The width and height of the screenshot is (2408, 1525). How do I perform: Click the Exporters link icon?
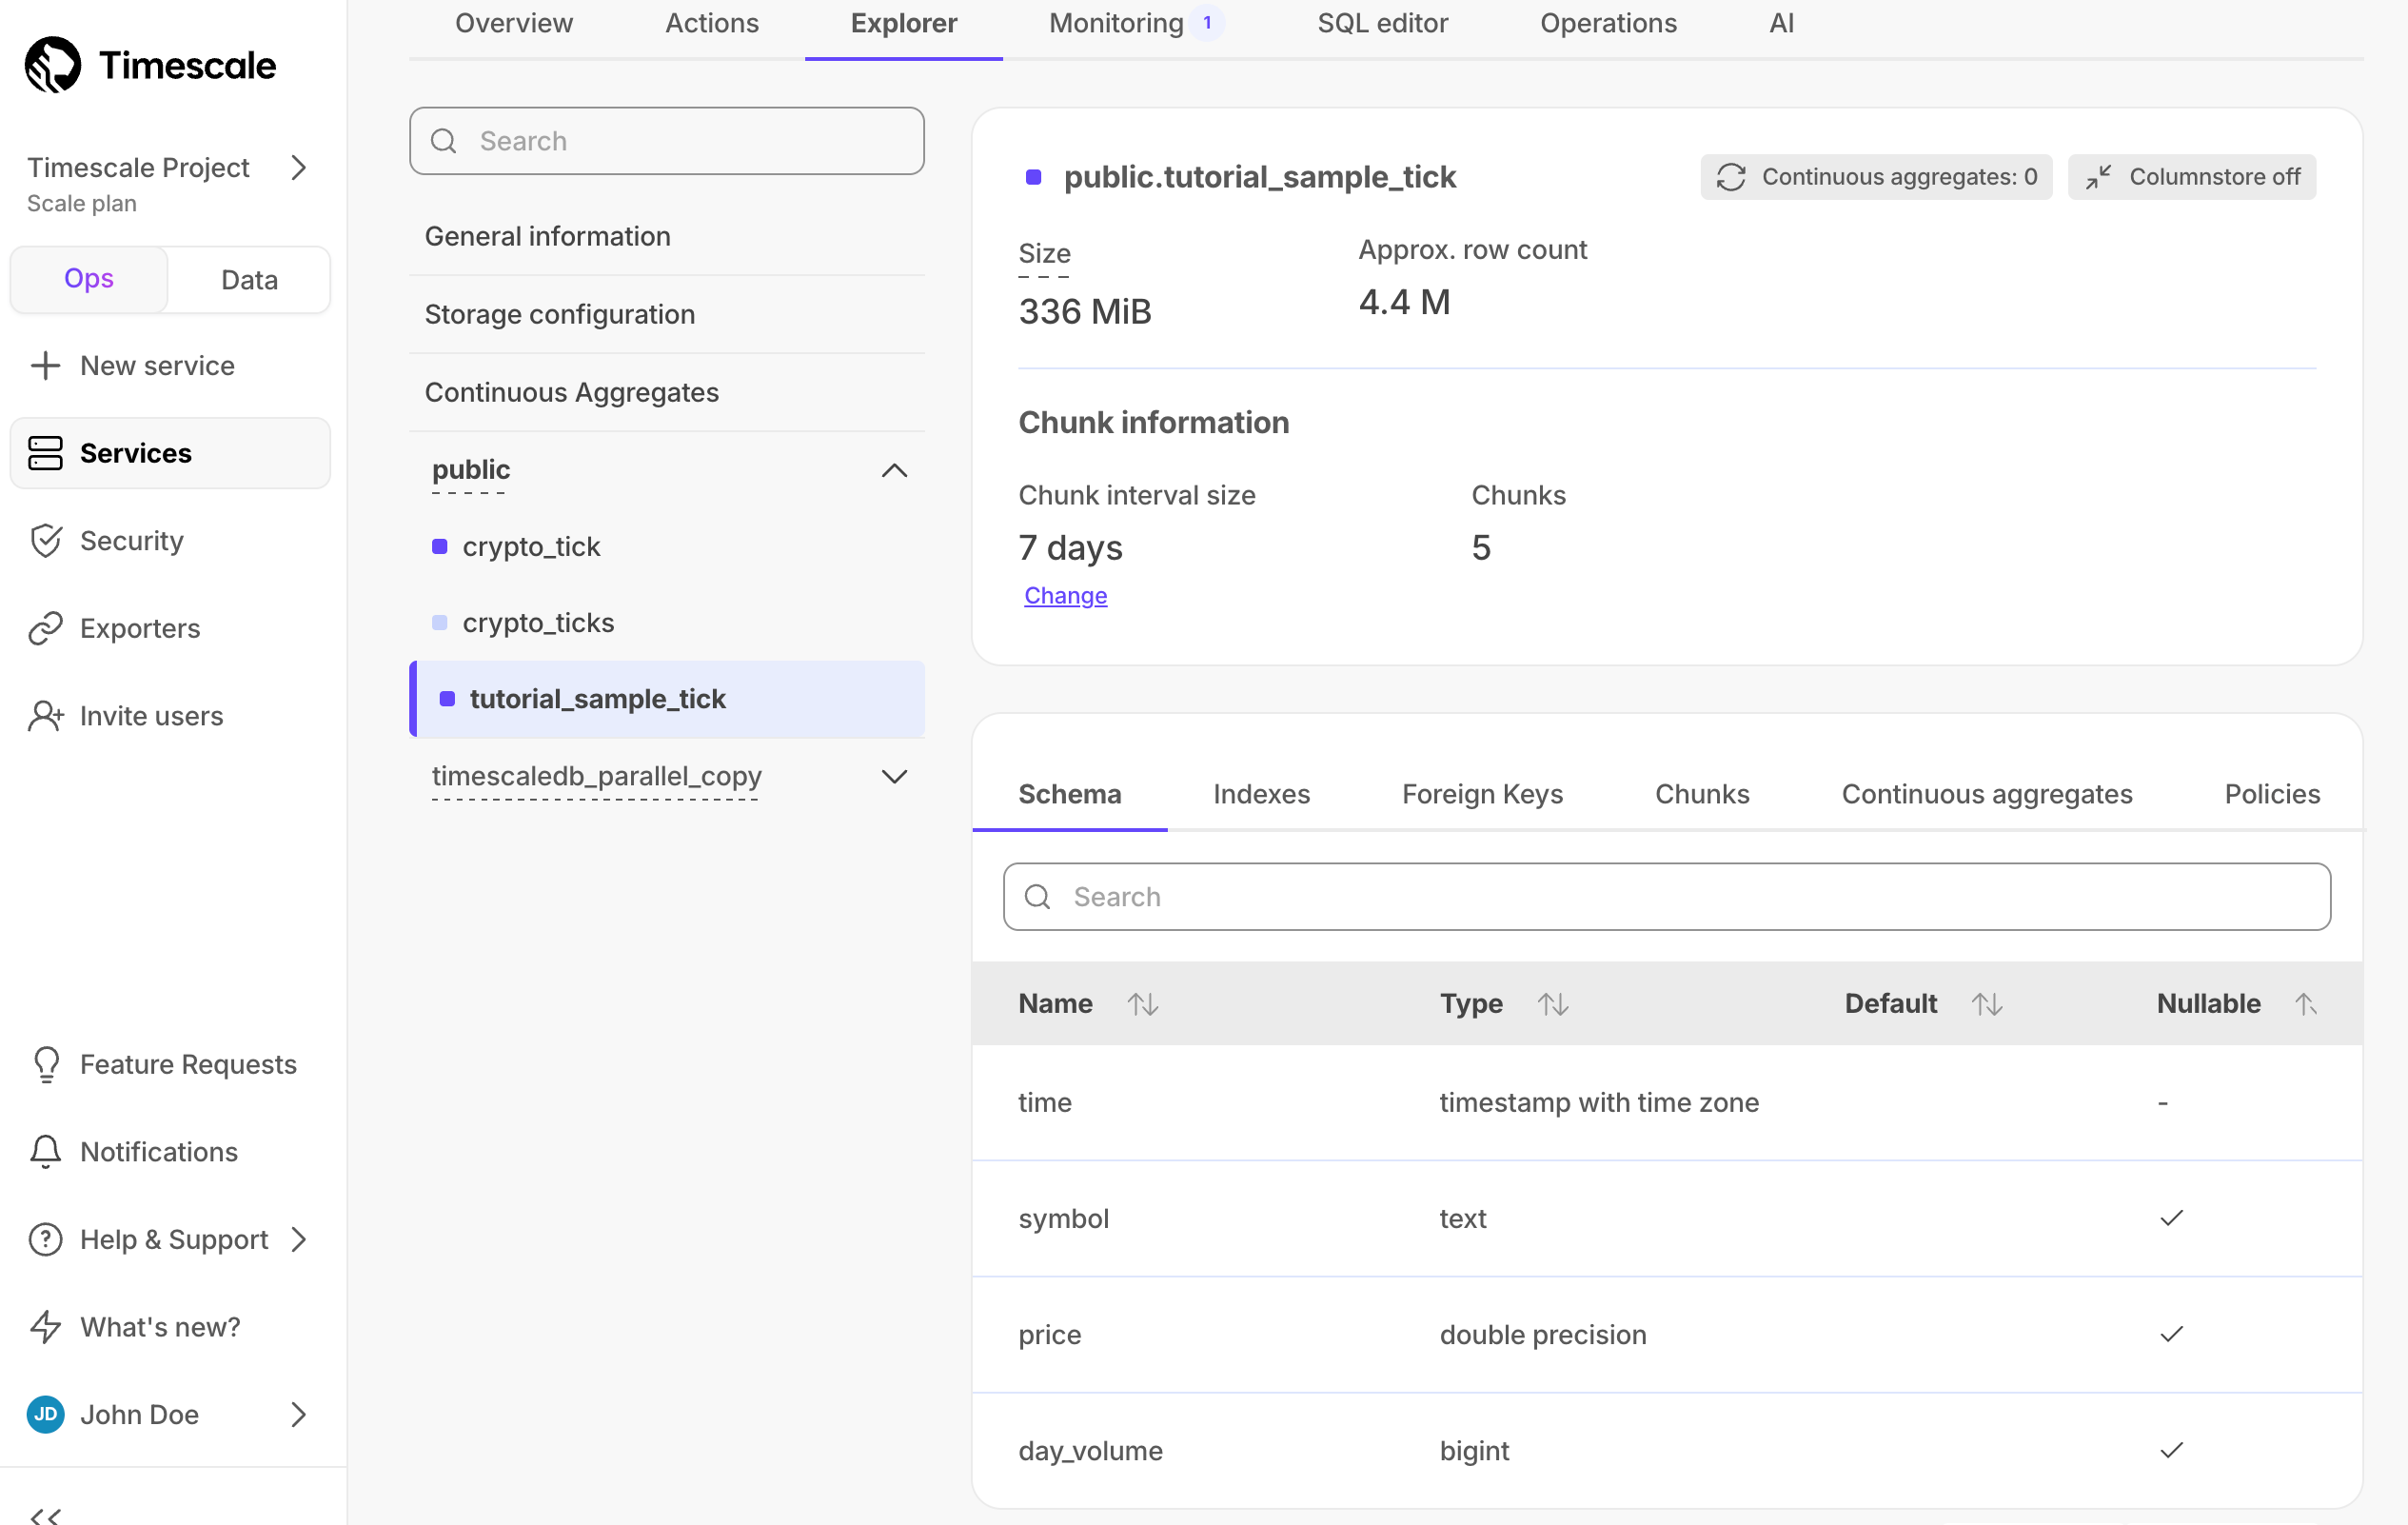point(45,628)
